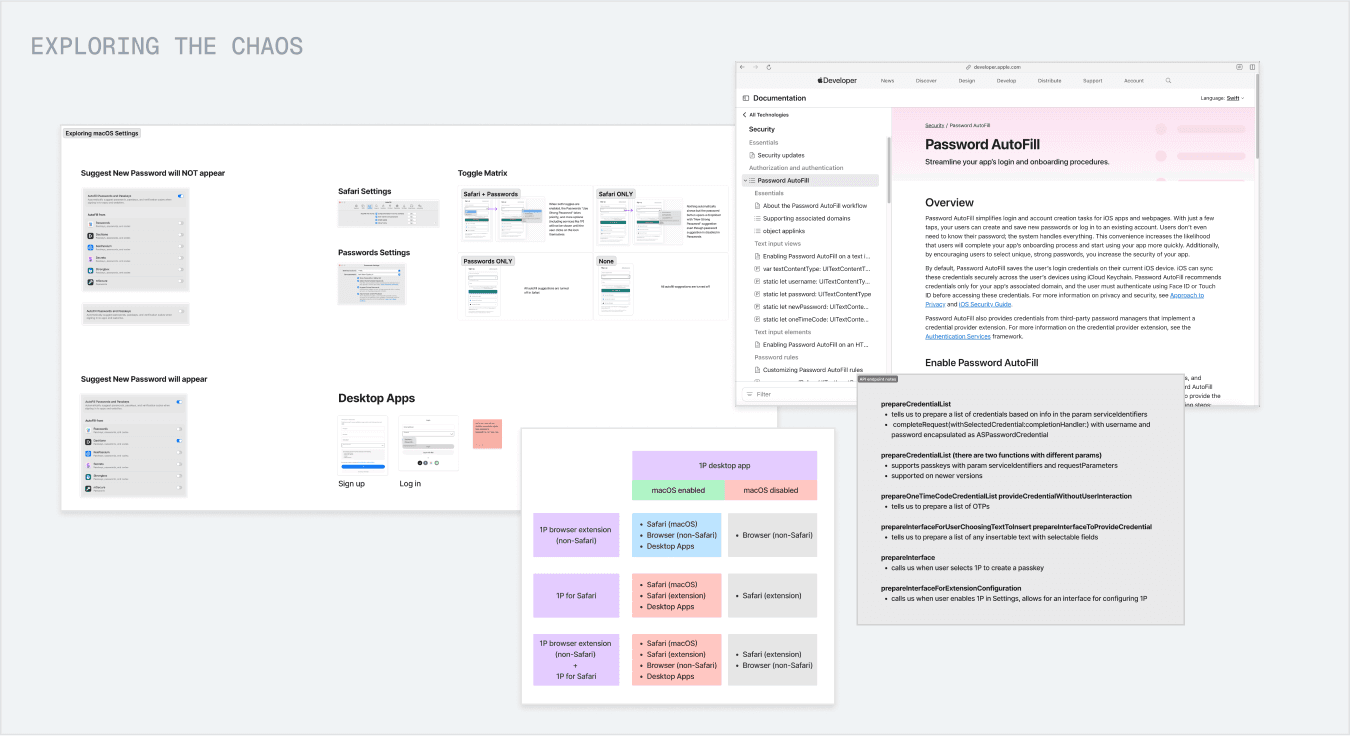The image size is (1350, 736).
Task: Open the Support menu item
Action: pyautogui.click(x=1092, y=81)
